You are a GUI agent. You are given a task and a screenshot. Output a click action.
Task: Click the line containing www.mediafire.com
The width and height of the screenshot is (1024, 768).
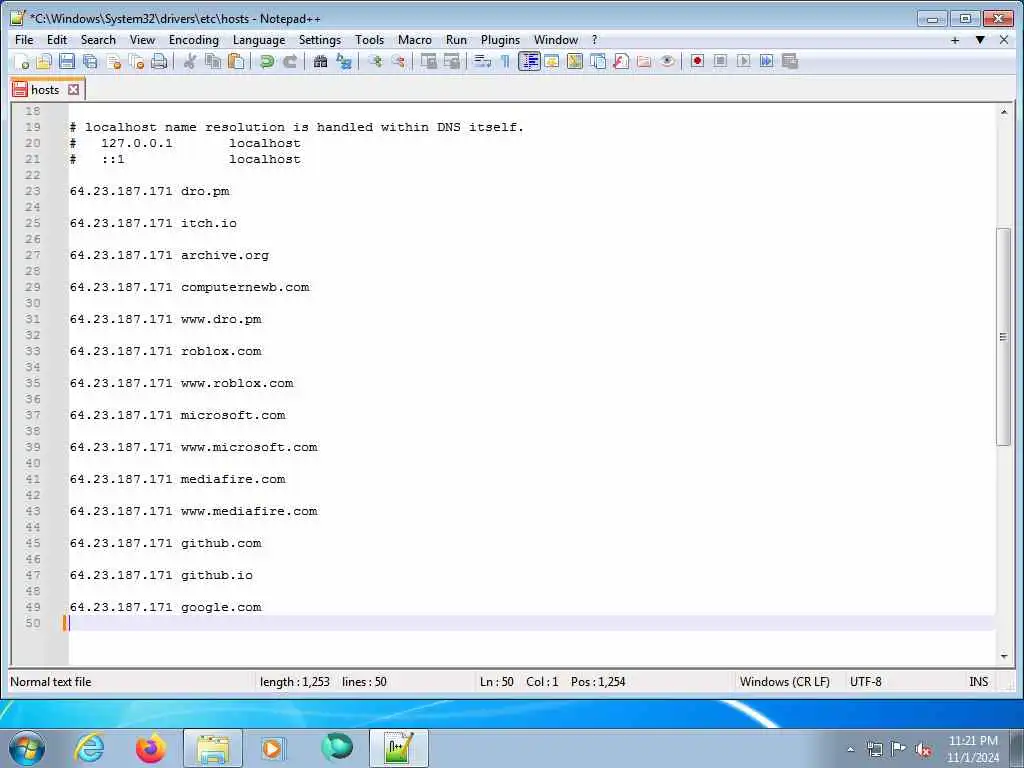click(x=193, y=511)
